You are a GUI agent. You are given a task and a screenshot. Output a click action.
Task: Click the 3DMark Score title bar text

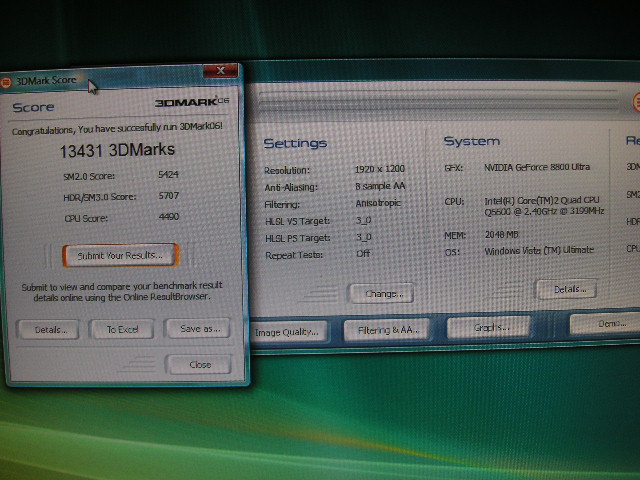point(46,80)
